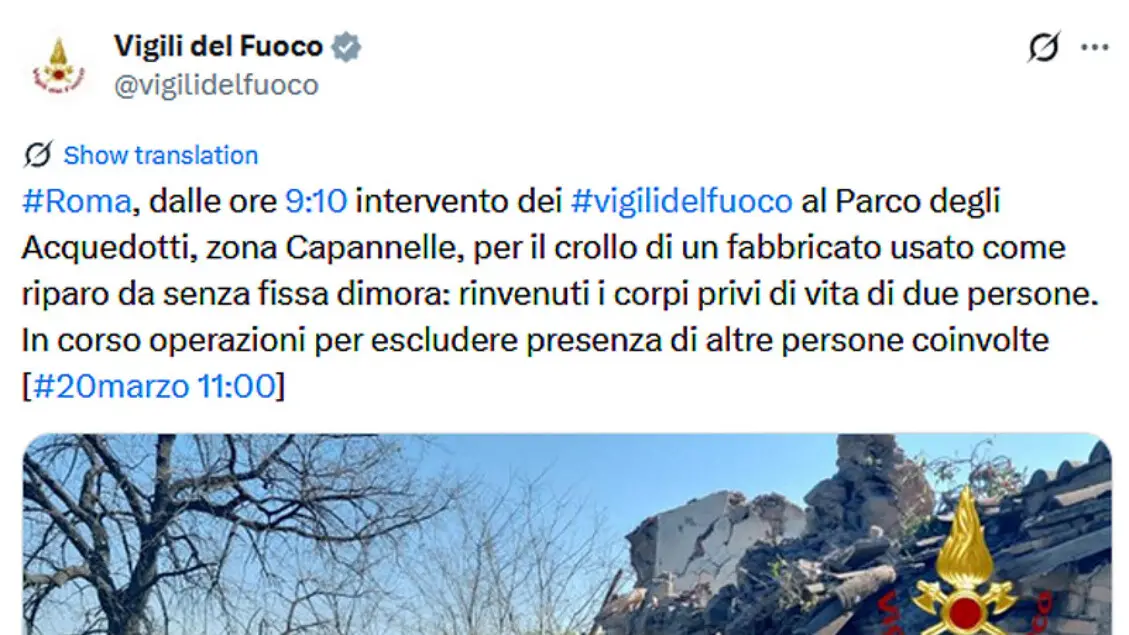Open the #Roma hashtag
1129x635 pixels.
[77, 201]
